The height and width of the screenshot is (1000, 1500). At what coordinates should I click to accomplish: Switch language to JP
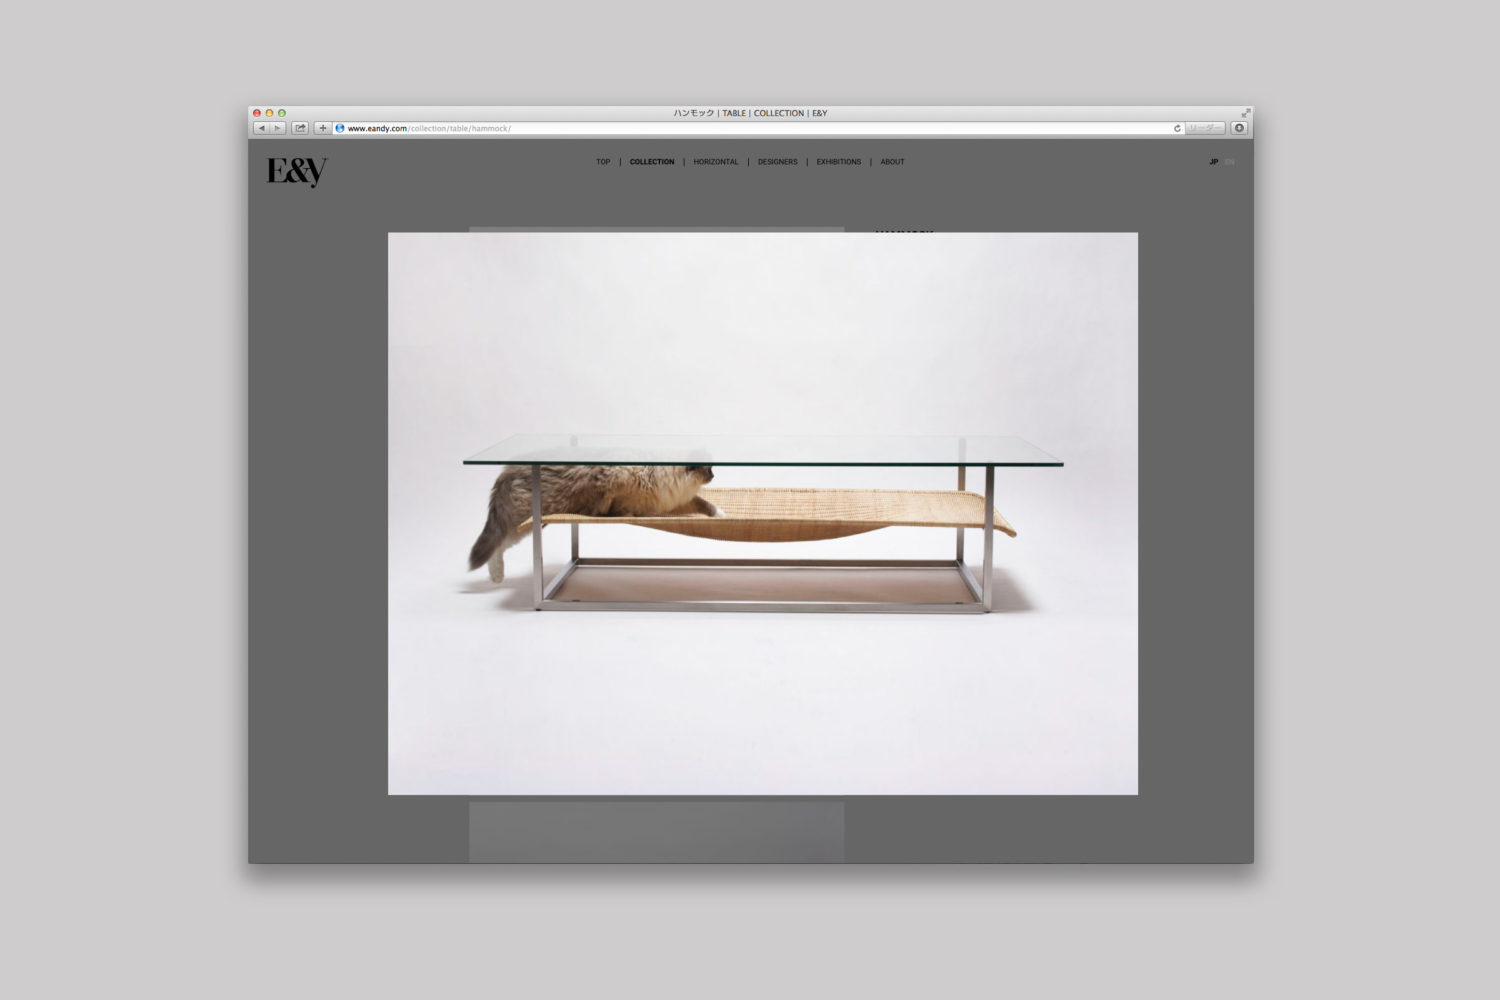click(1213, 162)
